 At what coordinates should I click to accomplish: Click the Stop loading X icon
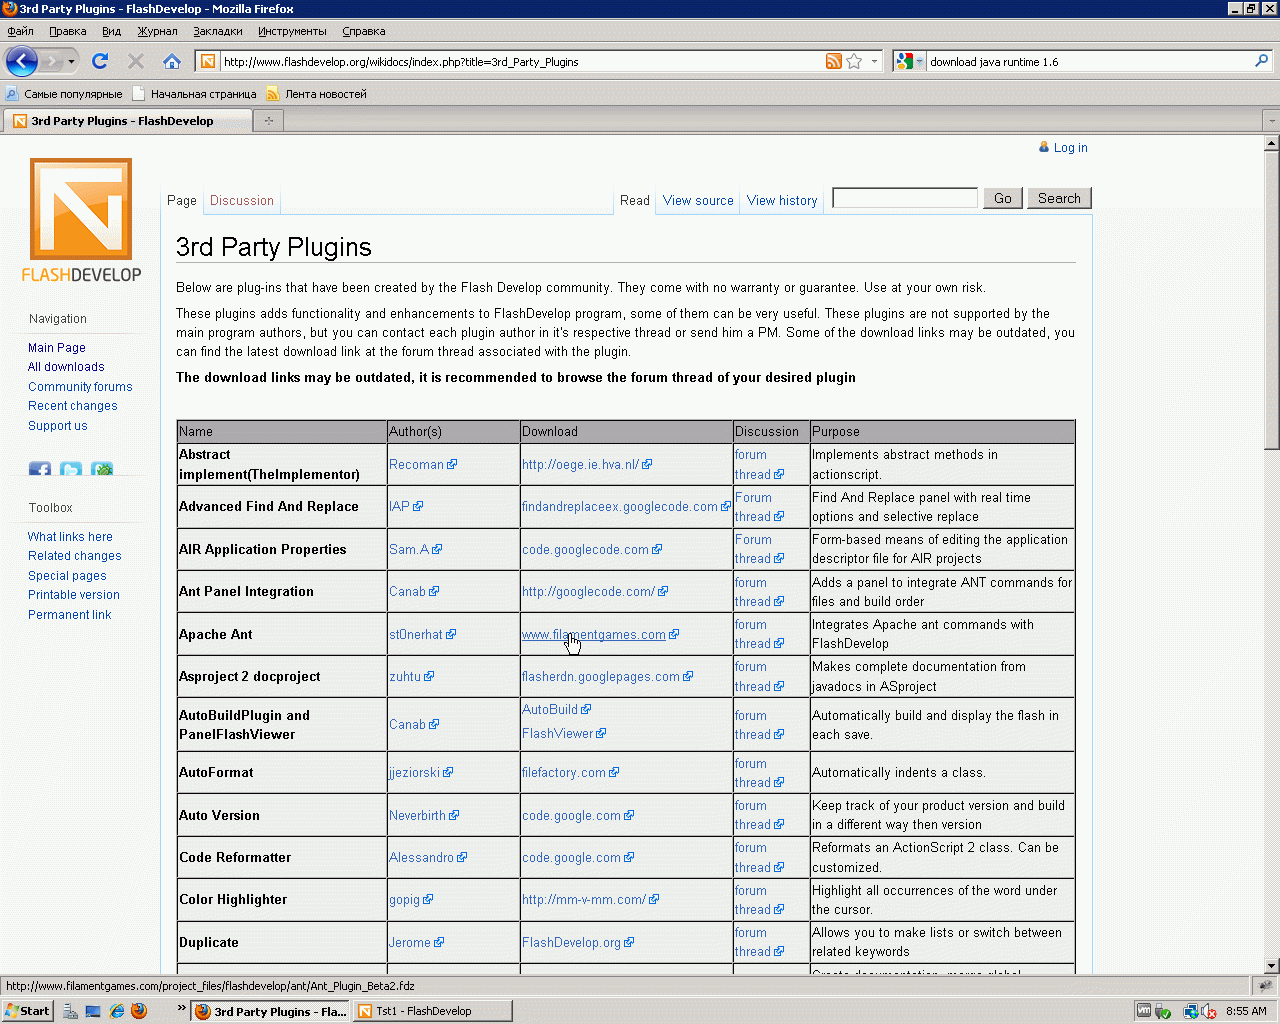(x=136, y=61)
